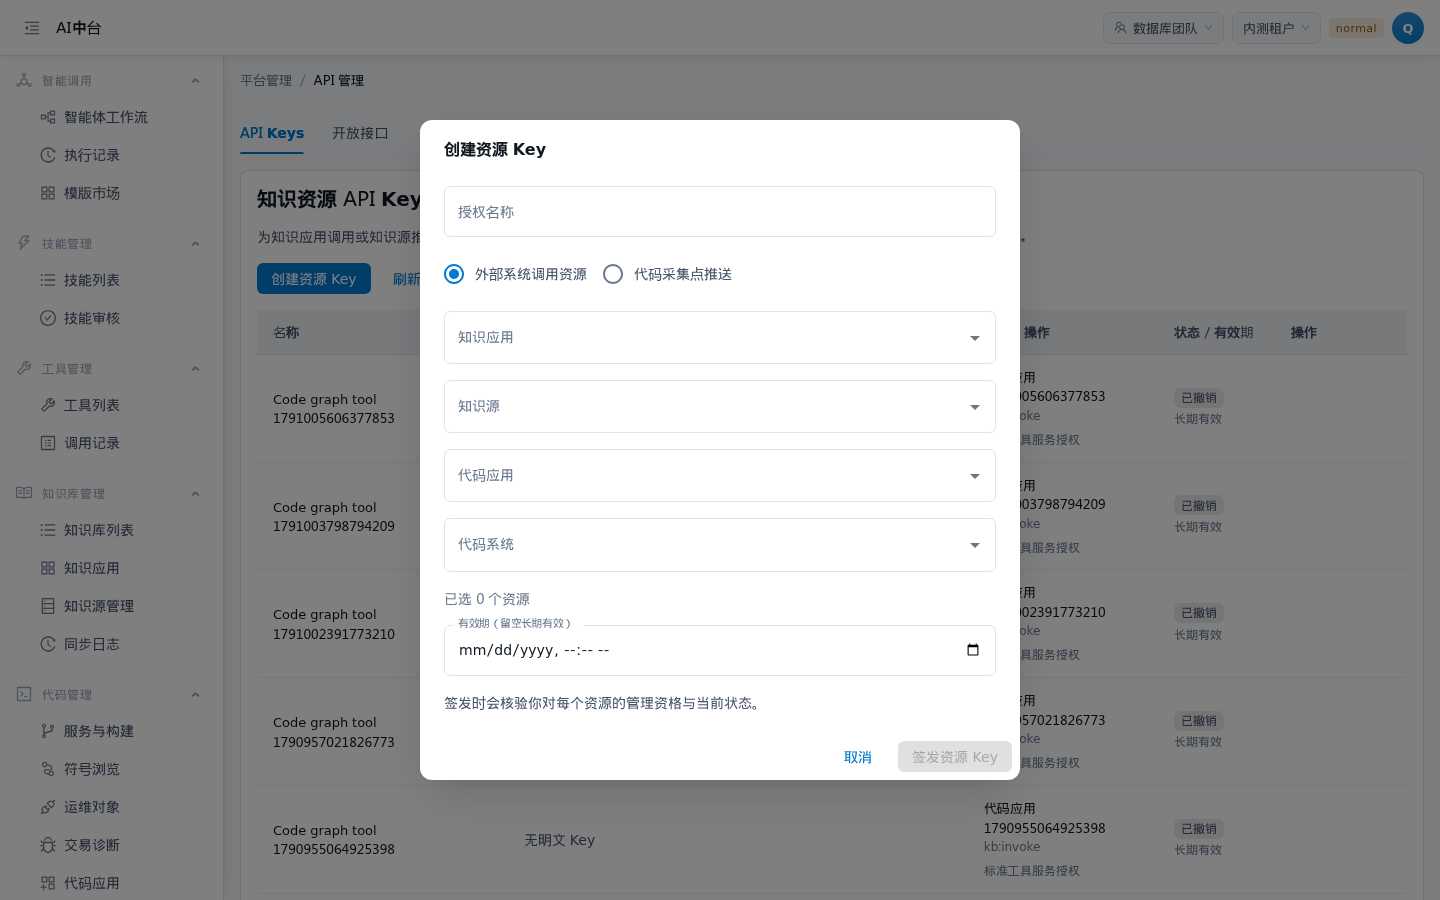Click the 平台管理 breadcrumb link
The image size is (1440, 900).
266,80
